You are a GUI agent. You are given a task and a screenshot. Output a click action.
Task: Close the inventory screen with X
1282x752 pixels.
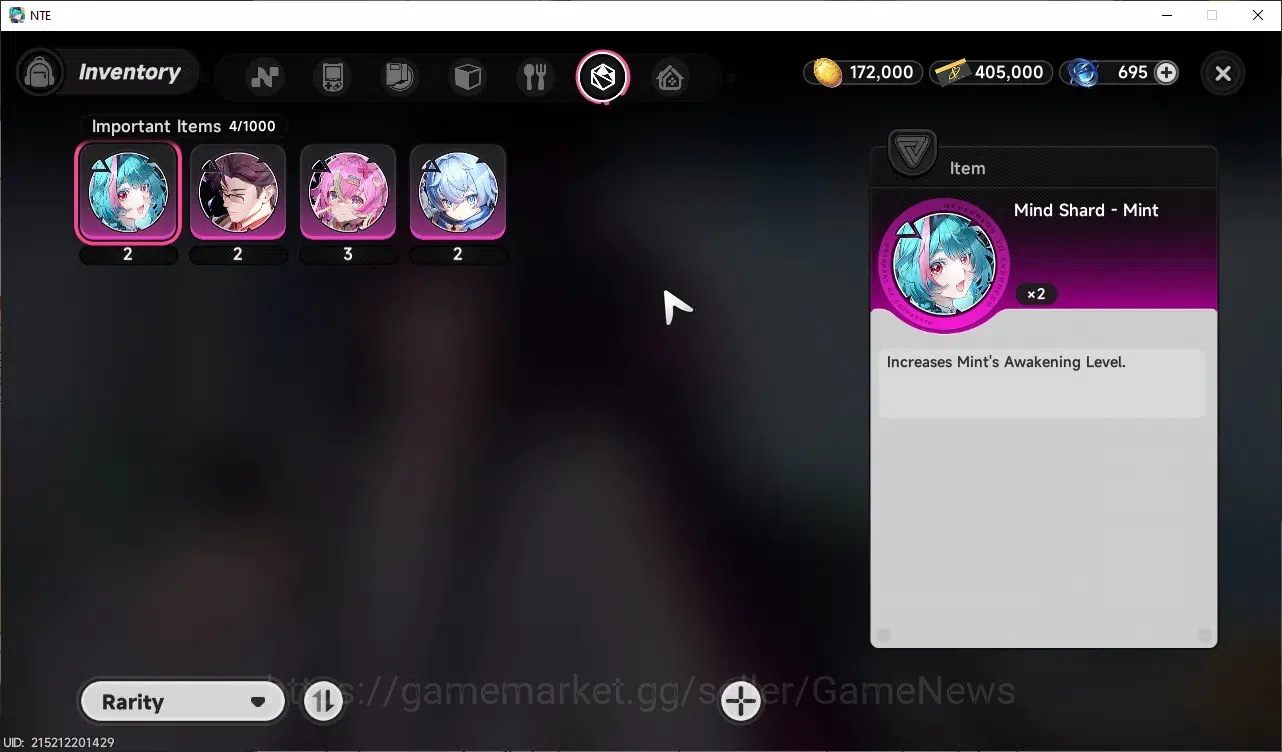[x=1222, y=73]
